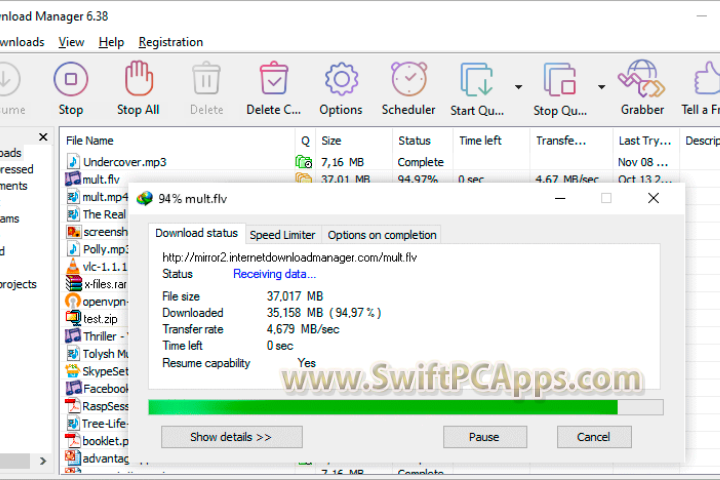720x480 pixels.
Task: Click the x-files.rar archive icon
Action: coord(73,284)
